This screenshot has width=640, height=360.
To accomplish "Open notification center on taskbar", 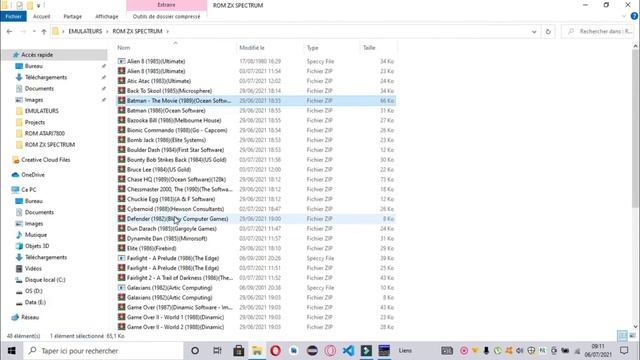I will pyautogui.click(x=624, y=351).
